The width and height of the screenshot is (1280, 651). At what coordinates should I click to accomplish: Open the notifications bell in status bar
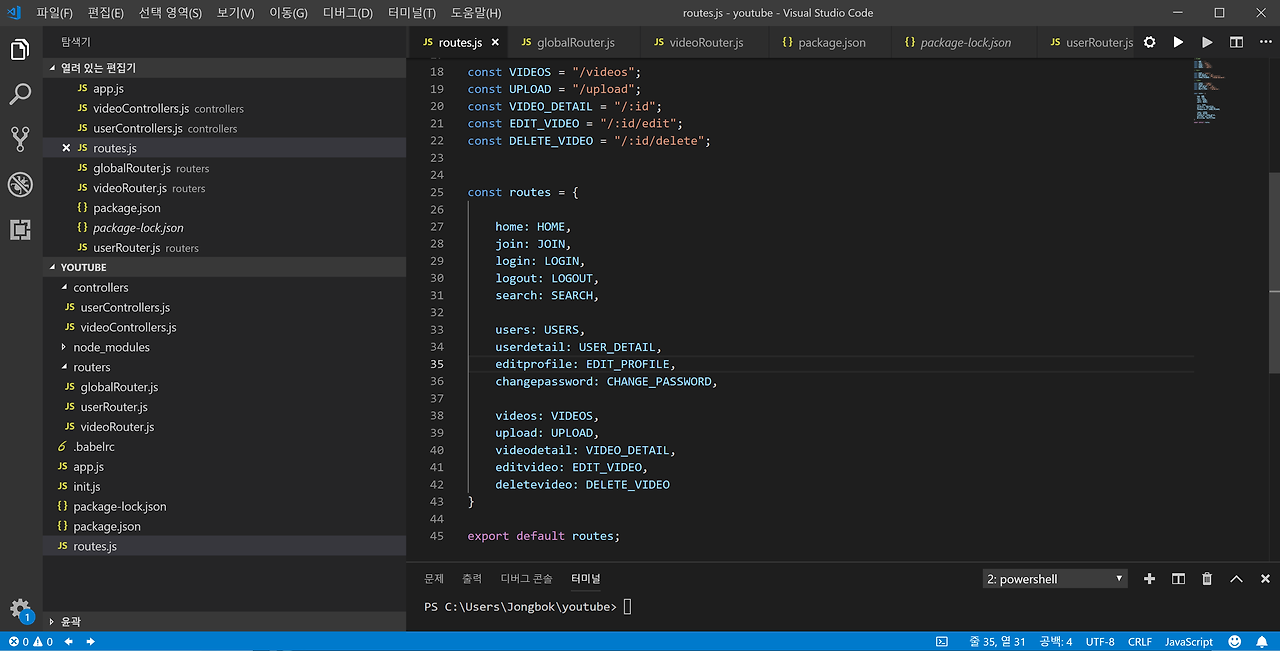[1263, 642]
